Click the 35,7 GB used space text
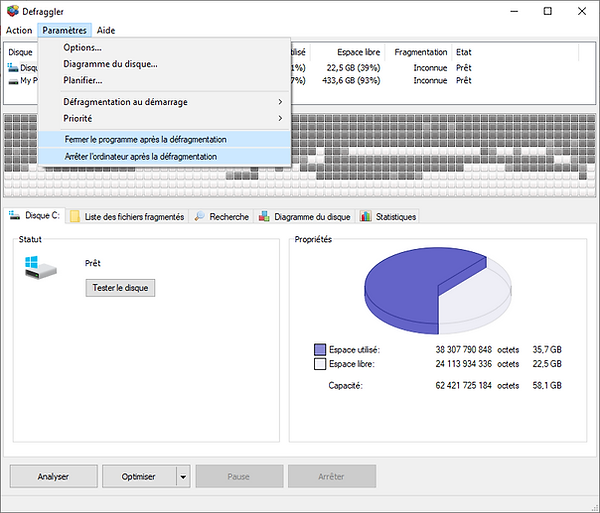Screen dimensions: 600x513 tap(547, 350)
